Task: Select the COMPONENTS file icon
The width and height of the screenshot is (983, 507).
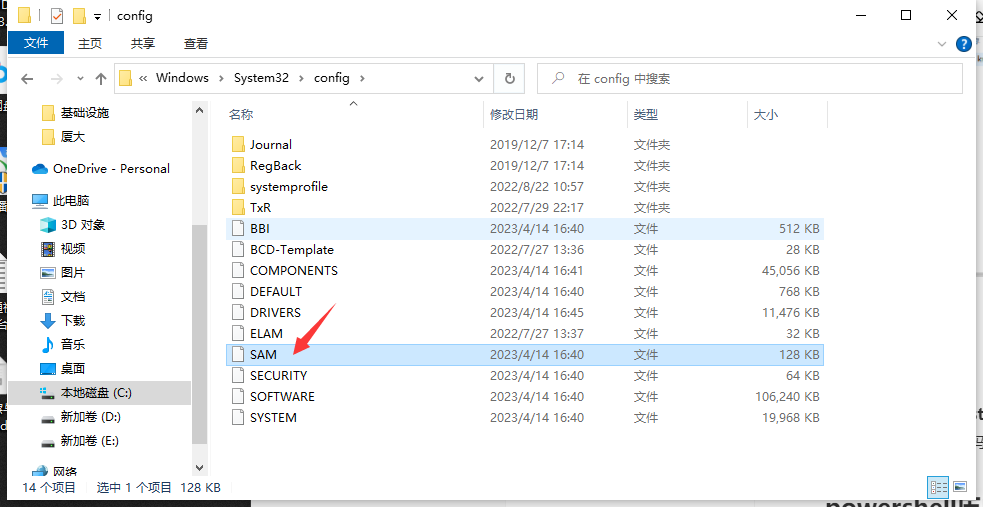Action: [x=237, y=271]
